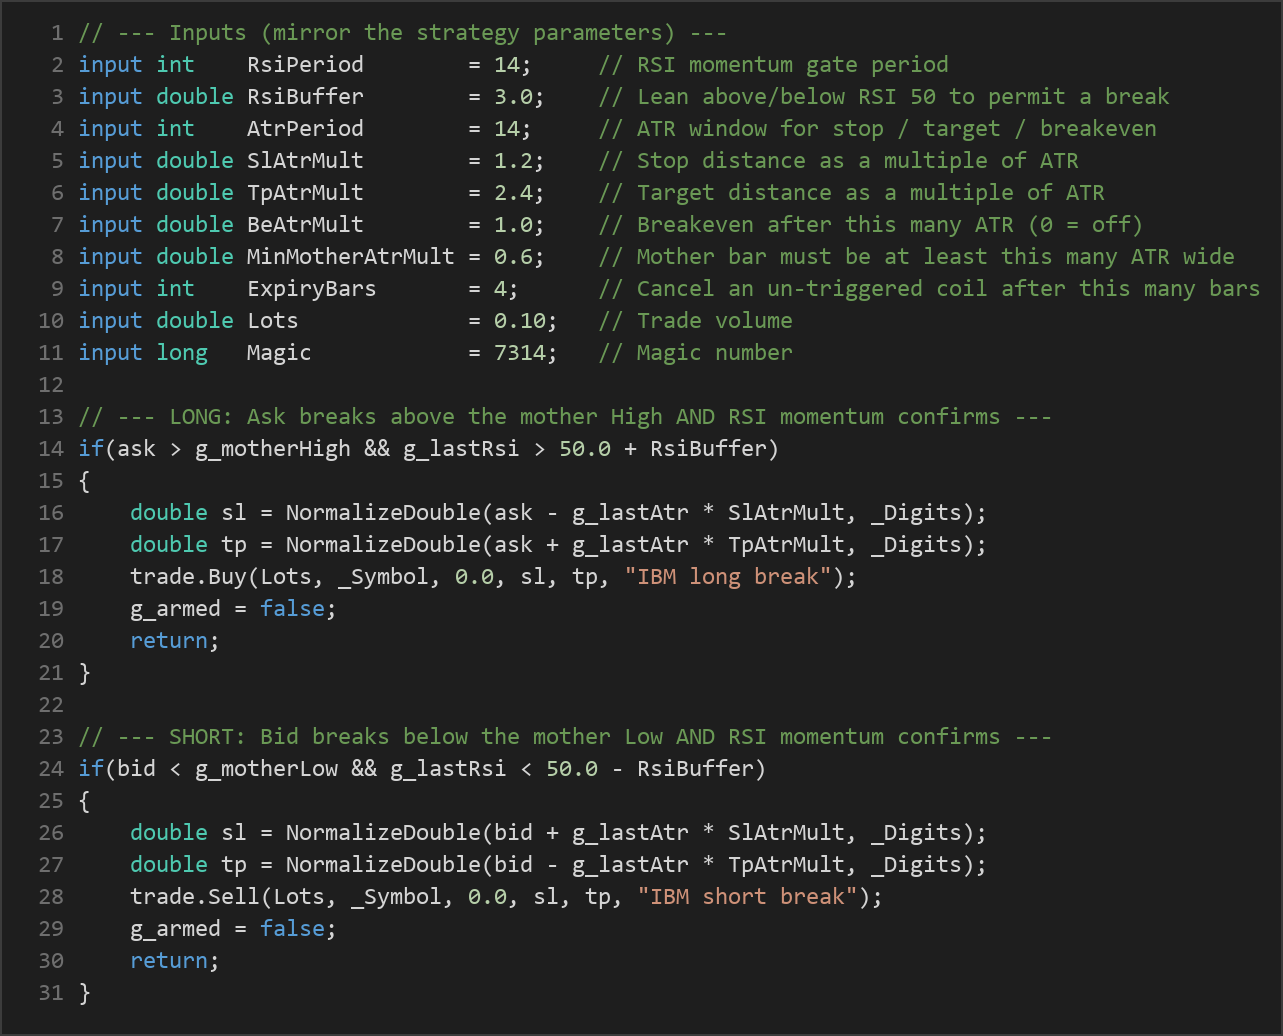Click the return keyword on line 30
This screenshot has height=1036, width=1283.
169,961
